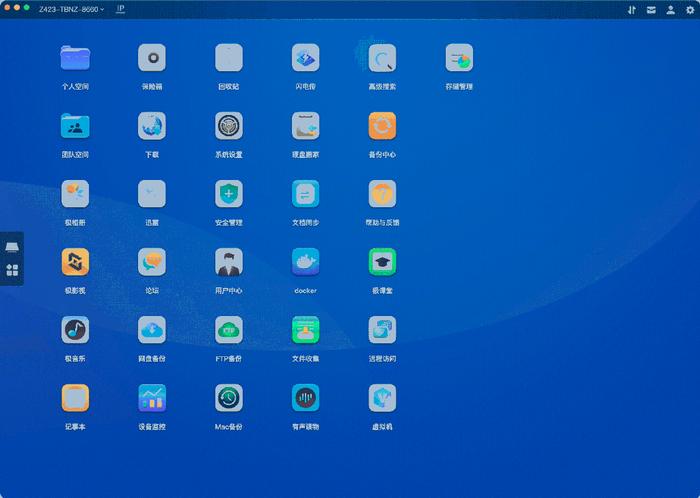This screenshot has width=700, height=498.
Task: Open the transfer tasks arrows icon
Action: click(632, 10)
